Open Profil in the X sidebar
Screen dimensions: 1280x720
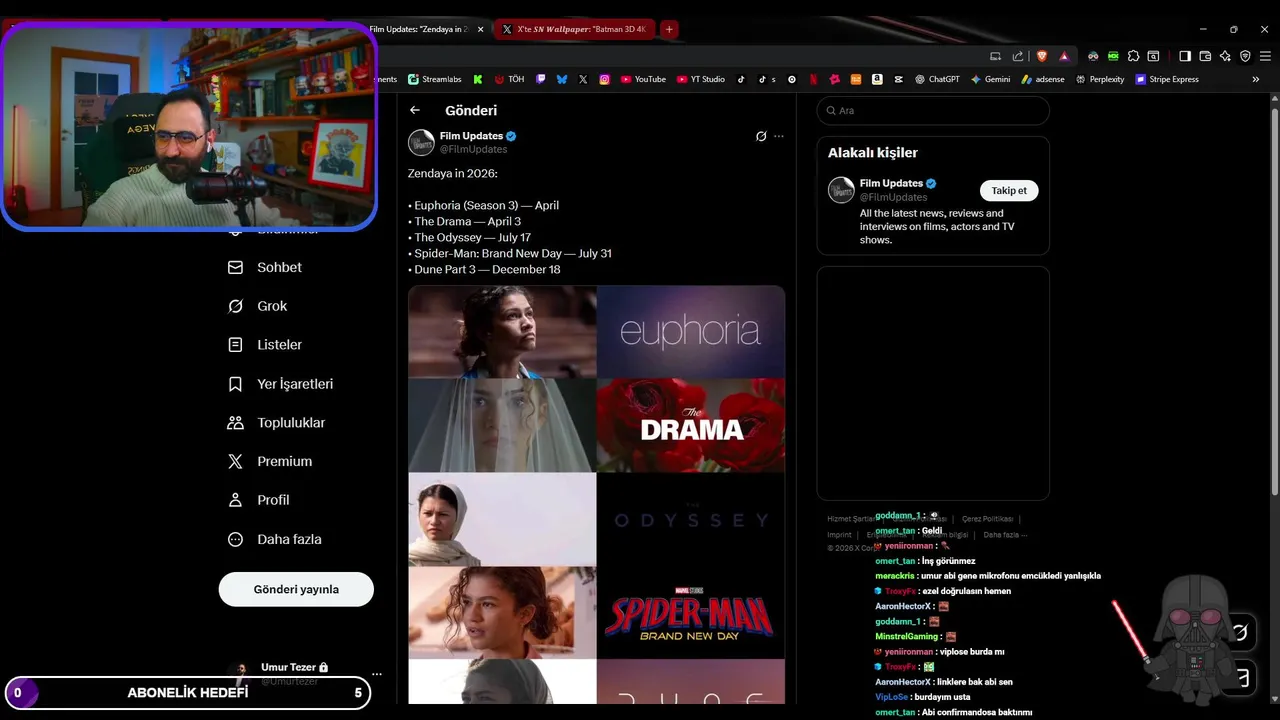pyautogui.click(x=259, y=500)
